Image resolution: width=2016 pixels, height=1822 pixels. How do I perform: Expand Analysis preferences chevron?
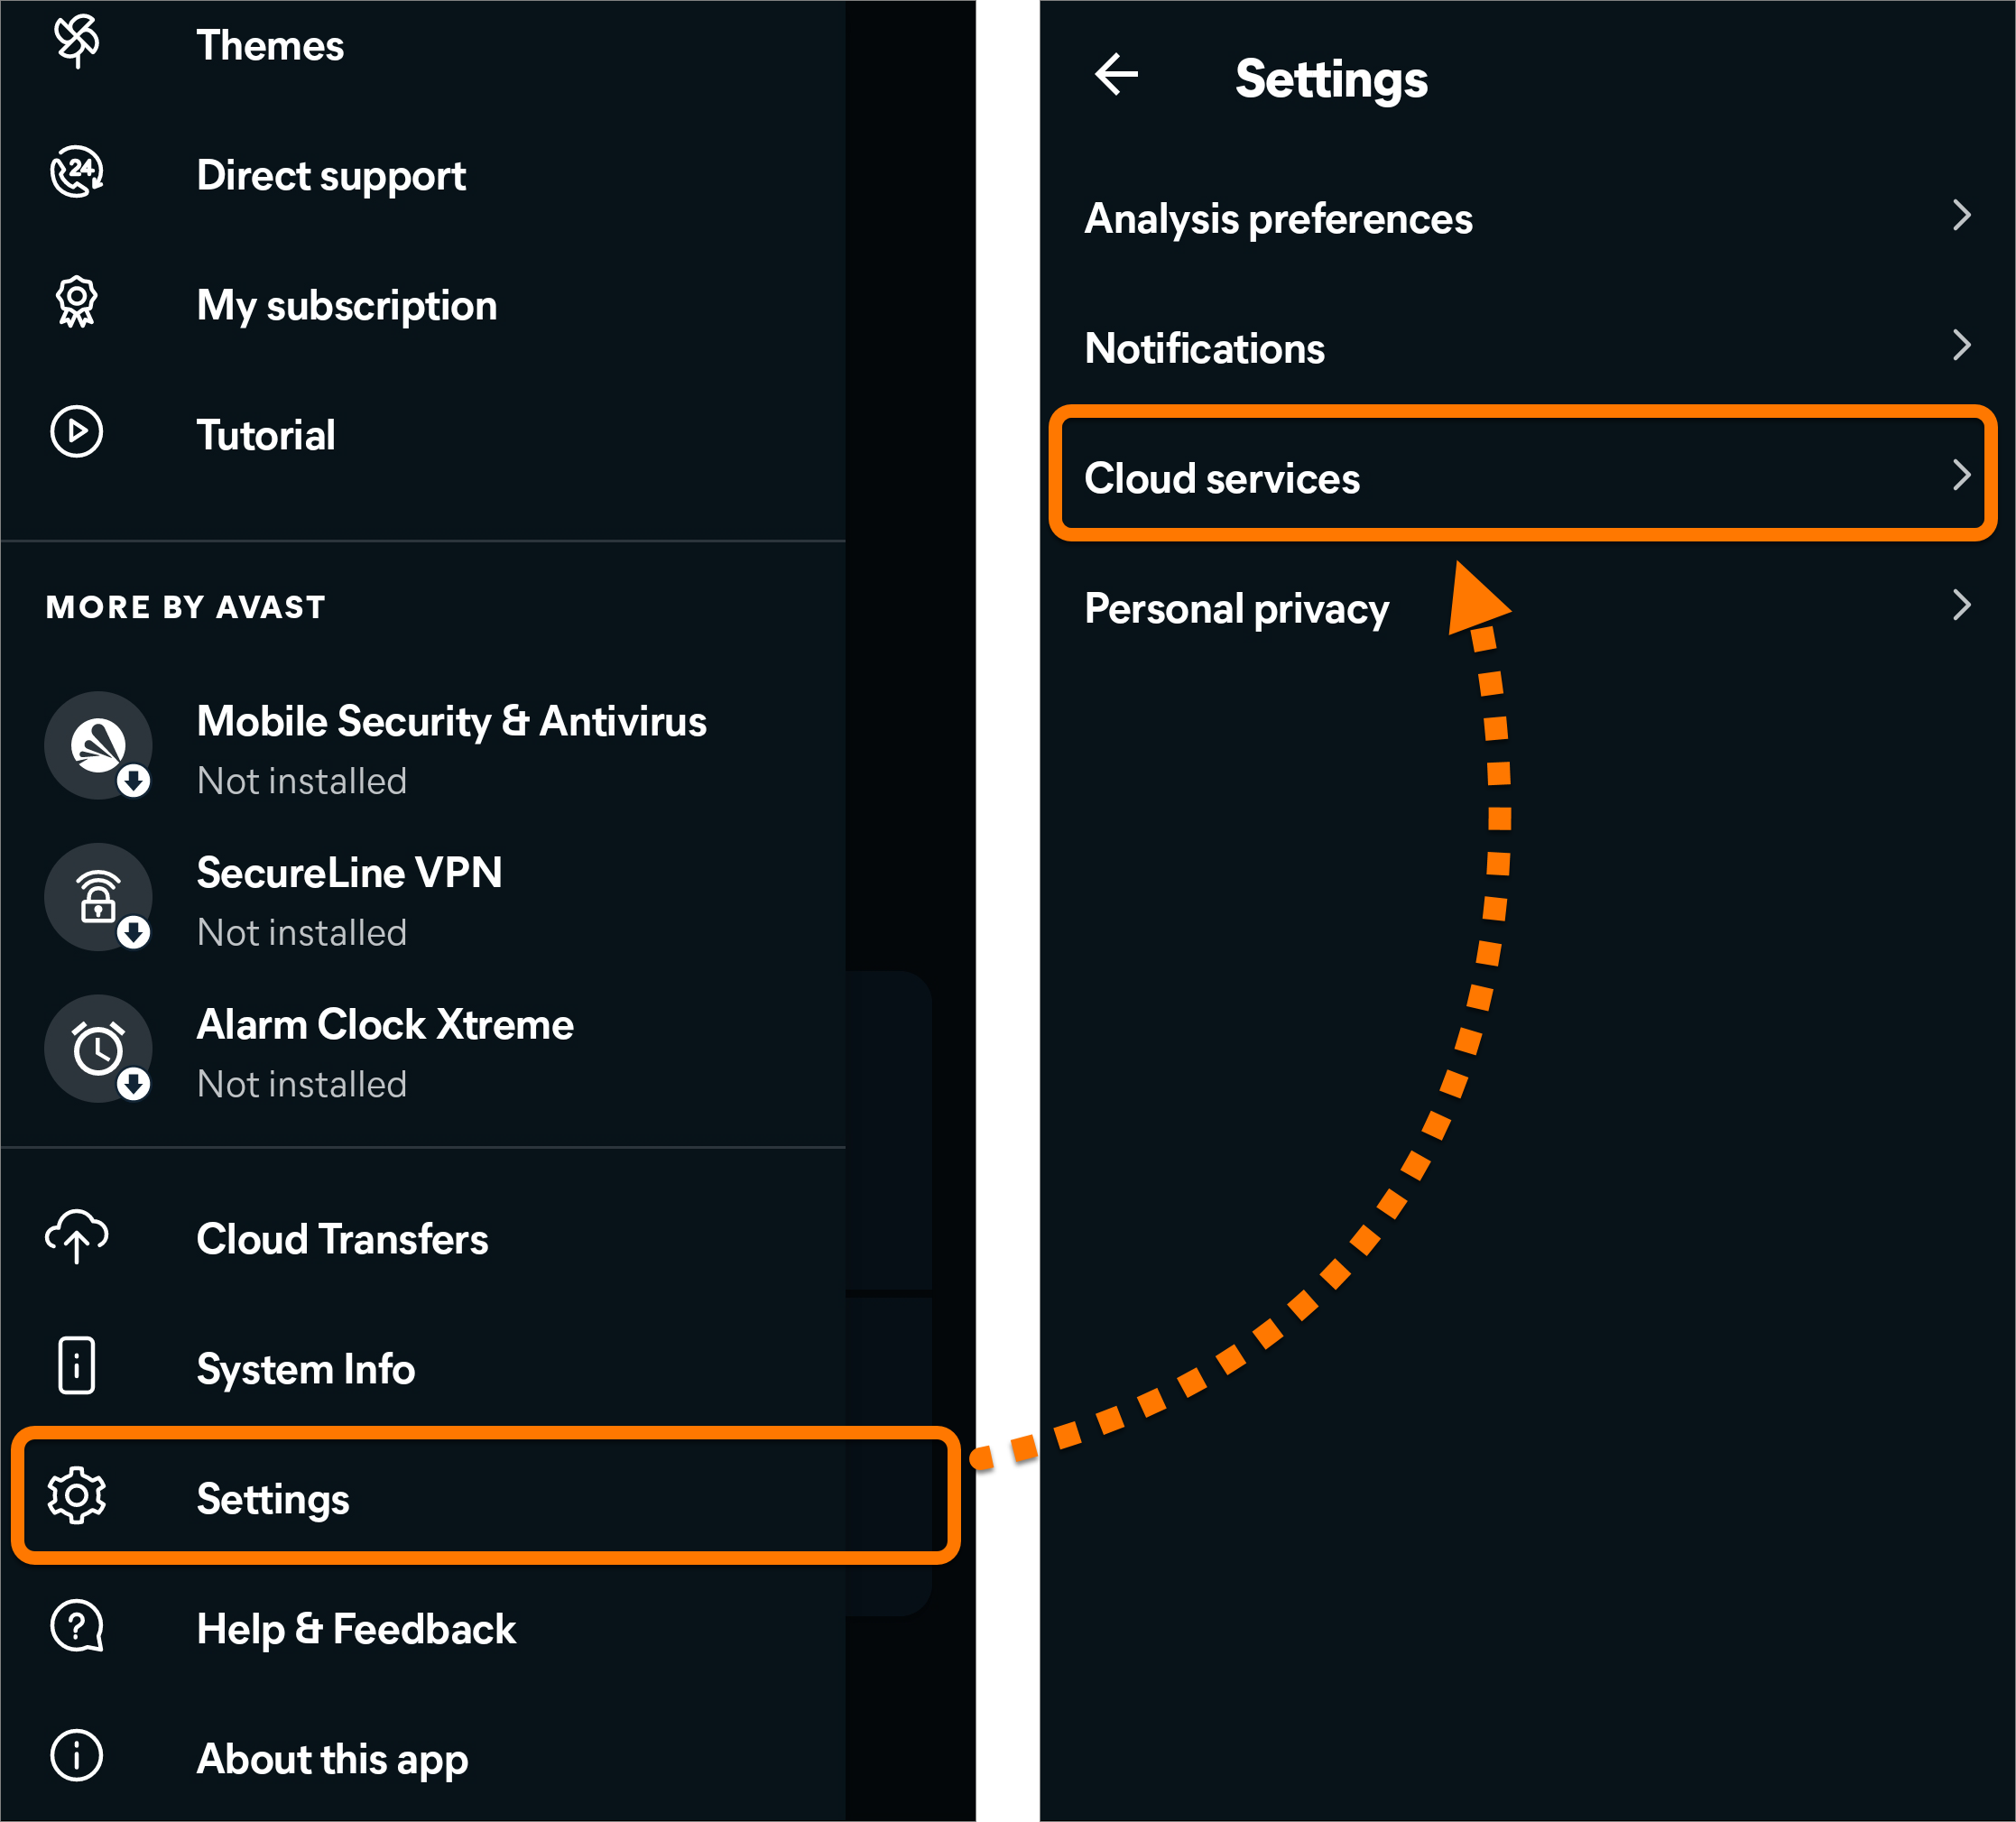pyautogui.click(x=1961, y=215)
